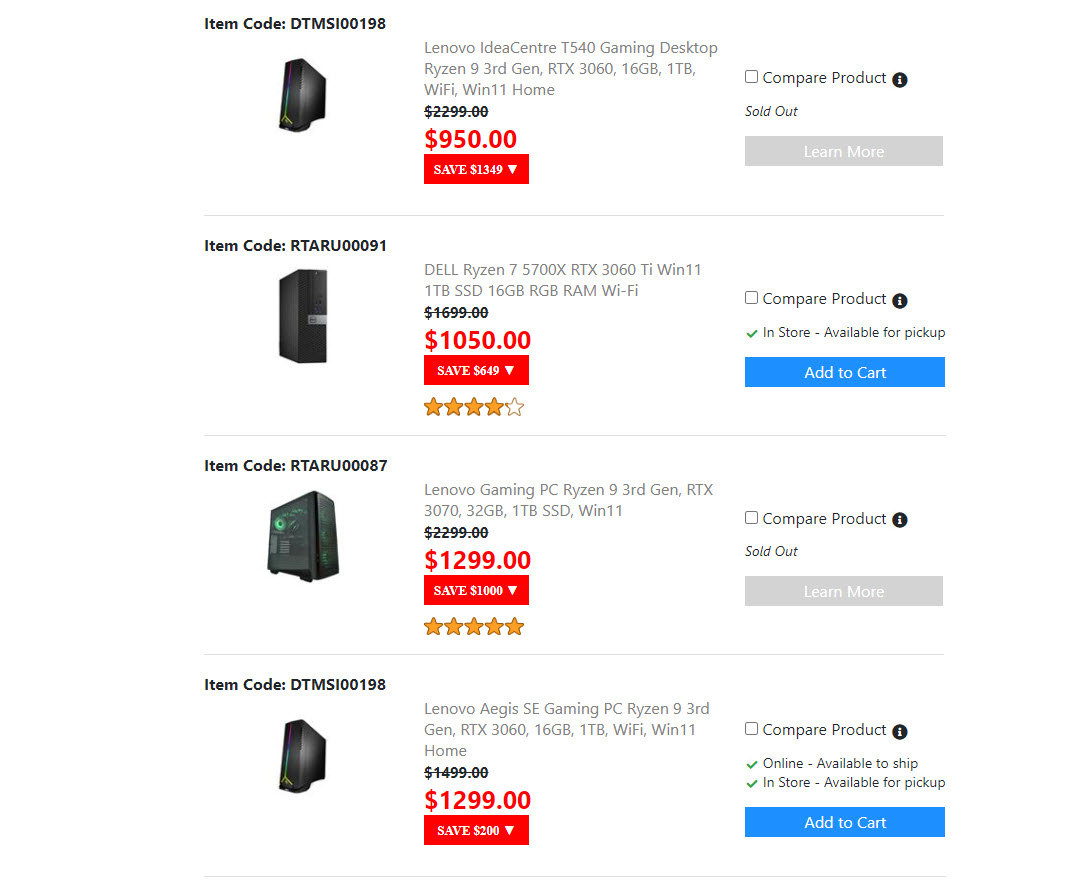This screenshot has height=881, width=1085.
Task: Tick Compare Product for Lenovo Aegis SE
Action: click(752, 729)
